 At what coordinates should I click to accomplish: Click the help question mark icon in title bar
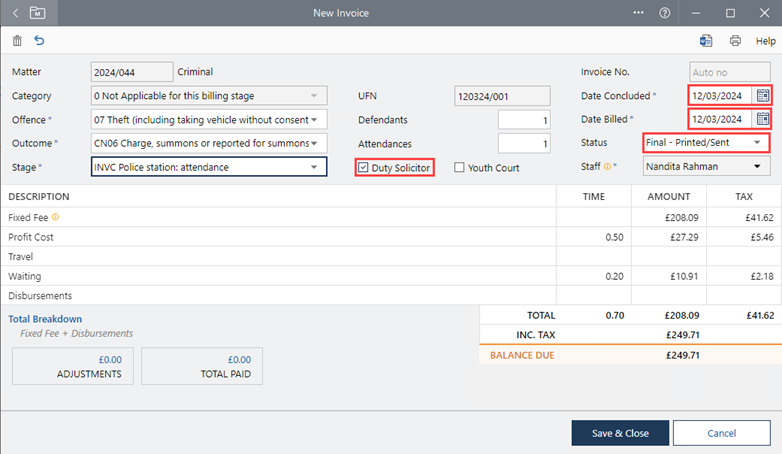(664, 13)
